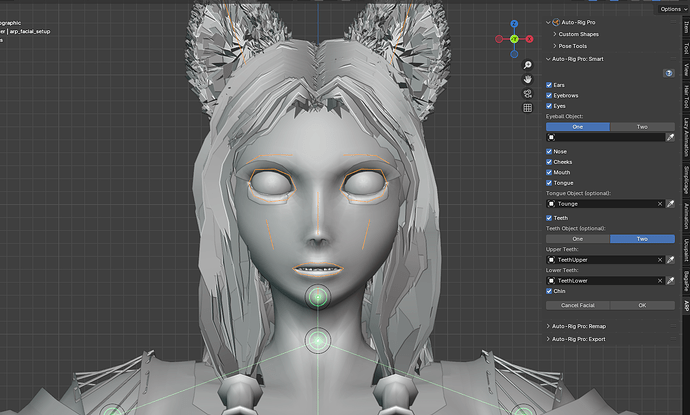The height and width of the screenshot is (415, 690).
Task: Switch perspective/orthographic with grid icon
Action: pos(527,108)
